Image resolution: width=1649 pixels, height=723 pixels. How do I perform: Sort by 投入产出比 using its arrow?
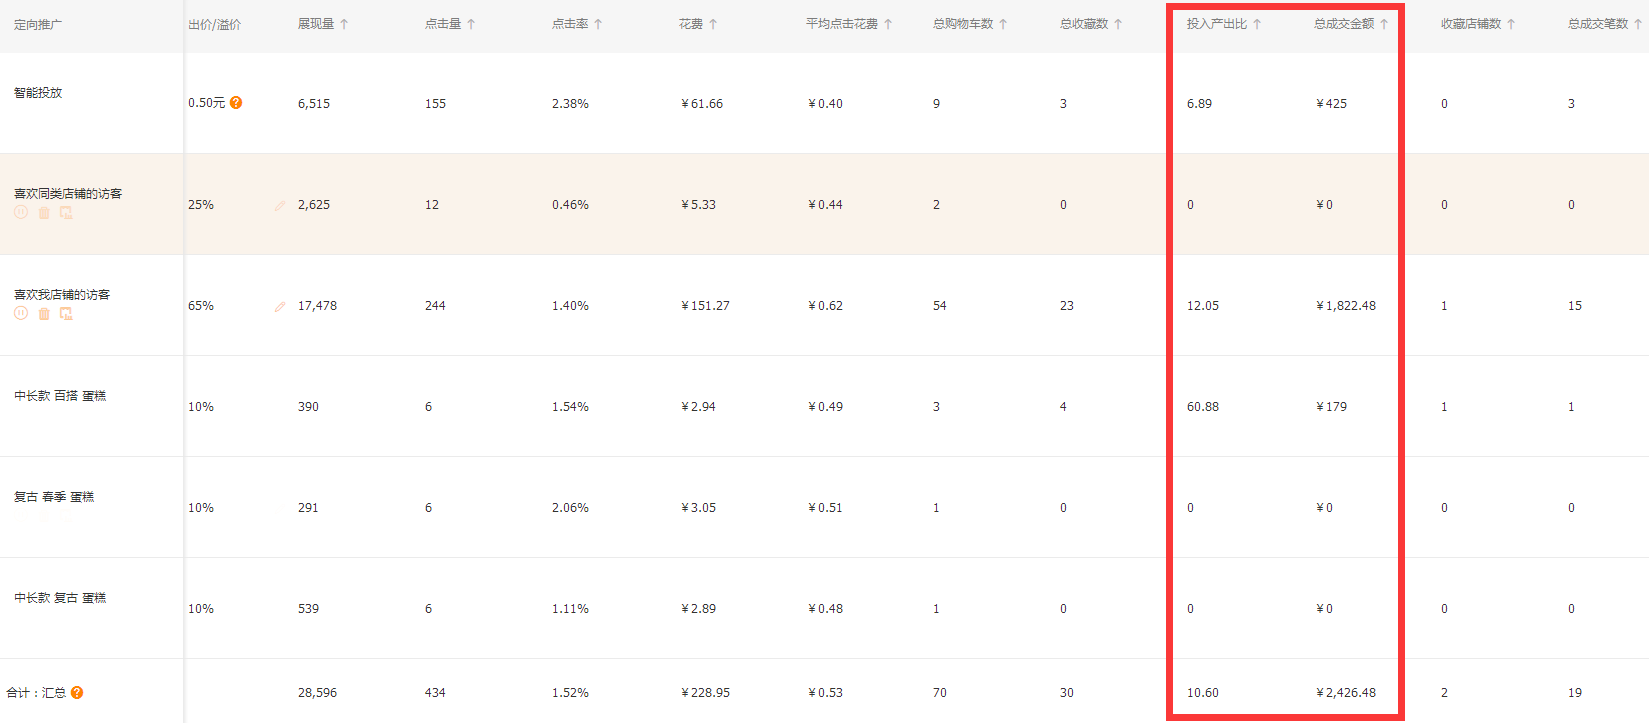pyautogui.click(x=1257, y=24)
